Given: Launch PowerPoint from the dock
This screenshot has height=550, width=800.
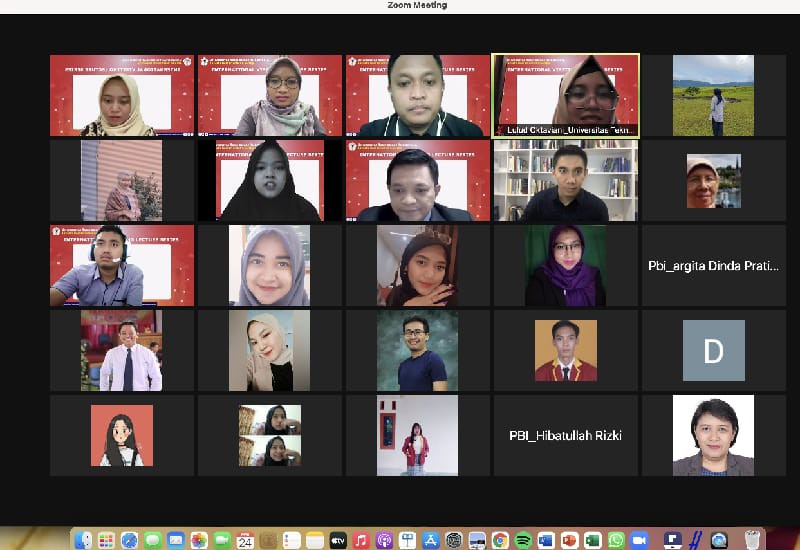Looking at the screenshot, I should [569, 540].
